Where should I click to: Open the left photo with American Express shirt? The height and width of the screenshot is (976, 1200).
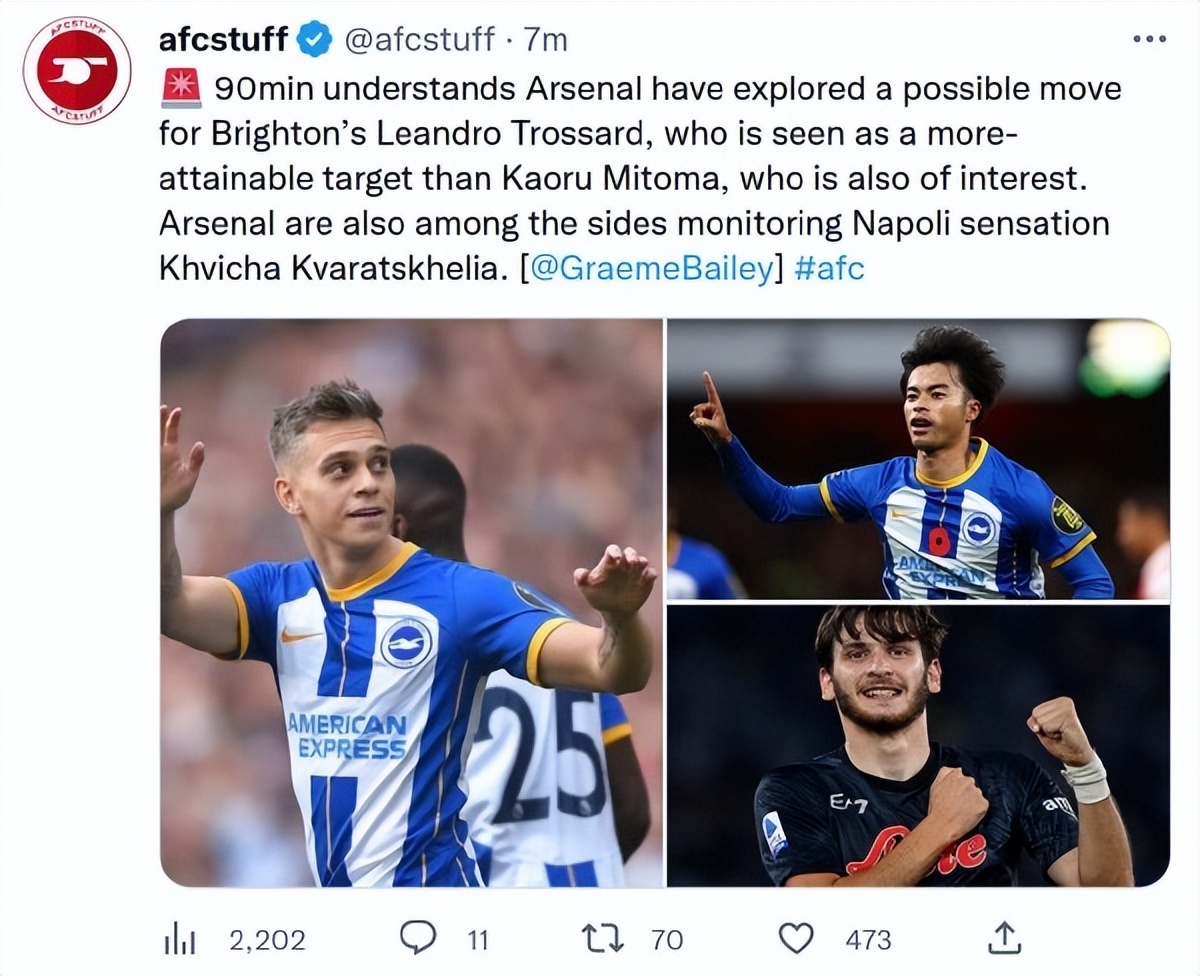[411, 602]
